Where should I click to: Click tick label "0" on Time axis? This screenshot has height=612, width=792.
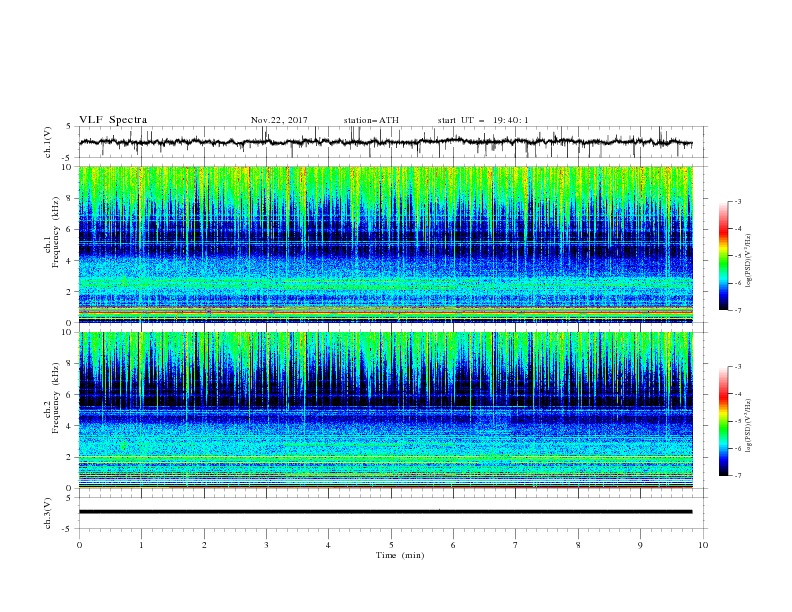79,545
